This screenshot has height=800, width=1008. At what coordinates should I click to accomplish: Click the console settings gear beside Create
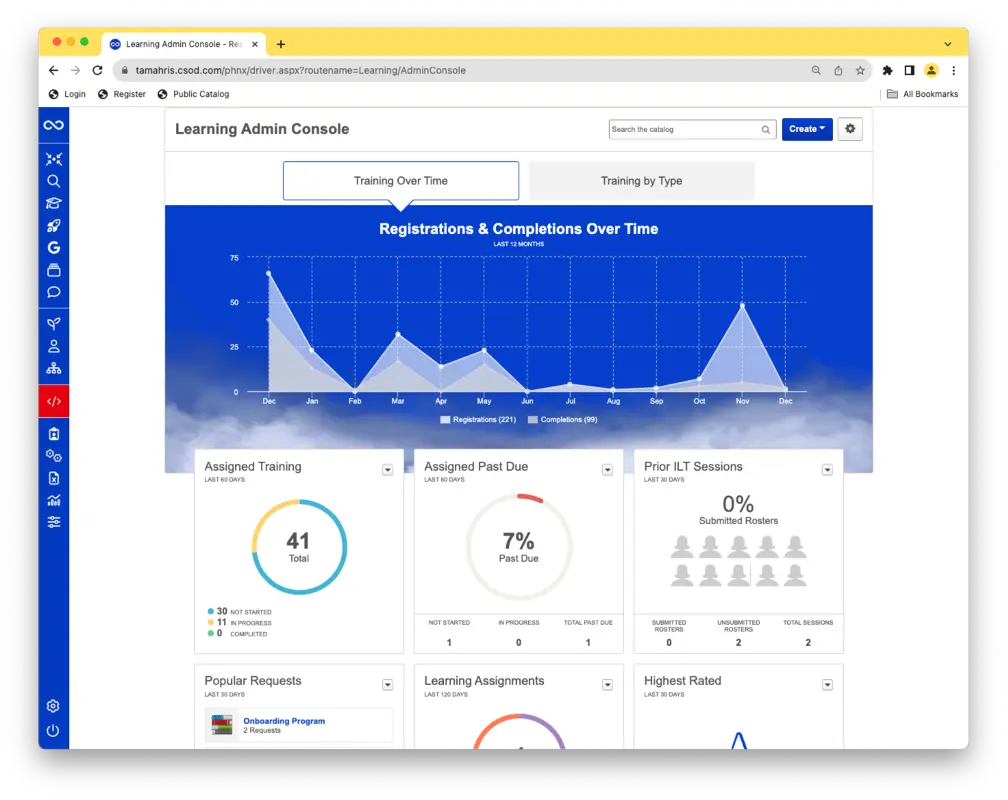coord(850,129)
